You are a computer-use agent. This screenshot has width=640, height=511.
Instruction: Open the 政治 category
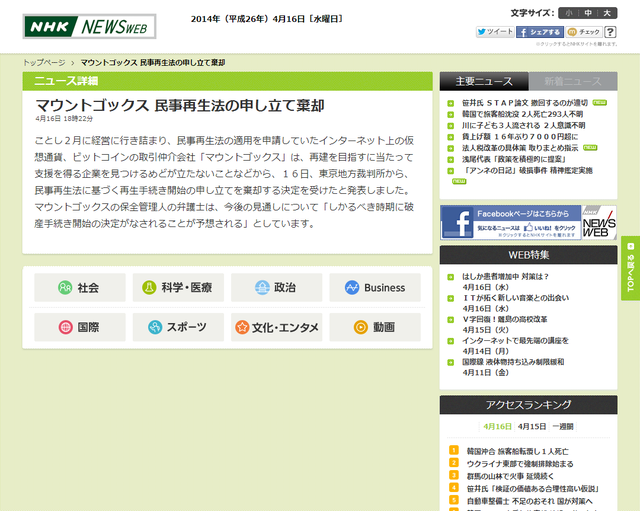[276, 287]
